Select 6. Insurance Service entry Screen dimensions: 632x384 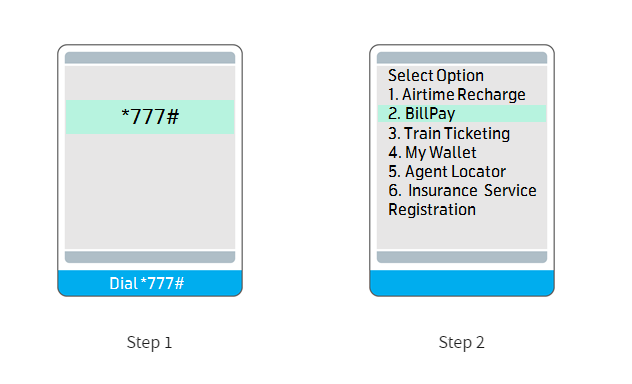(462, 191)
